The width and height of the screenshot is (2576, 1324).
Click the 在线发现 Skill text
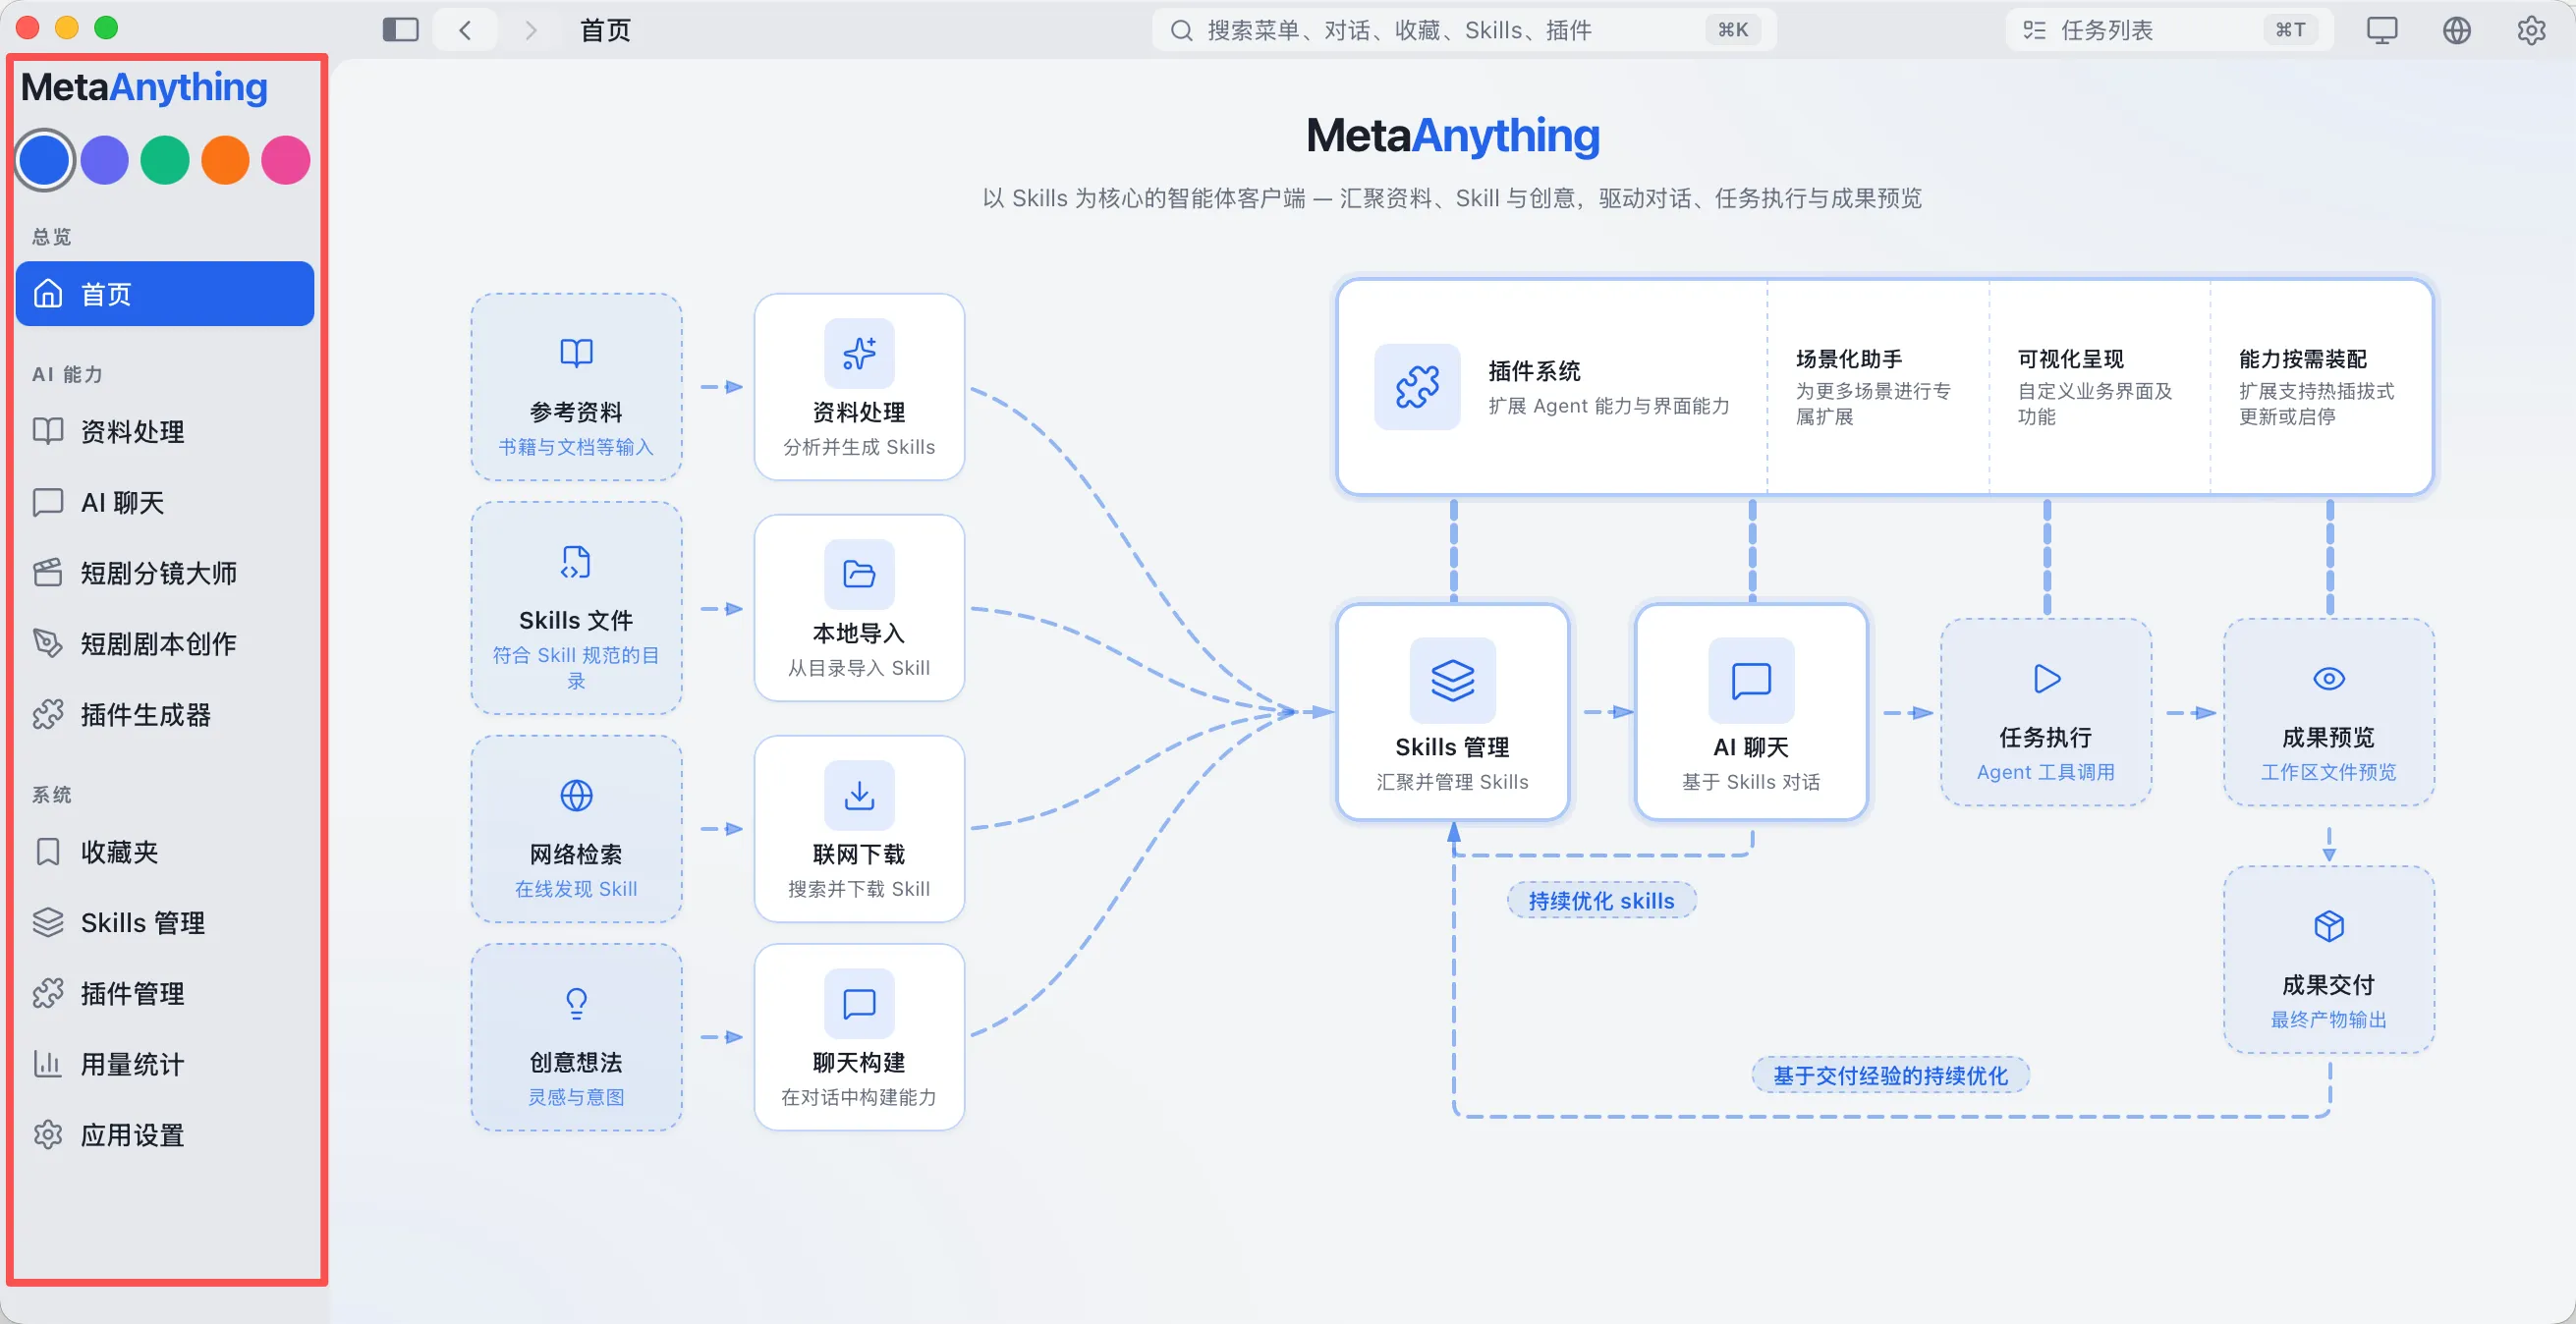[x=576, y=889]
